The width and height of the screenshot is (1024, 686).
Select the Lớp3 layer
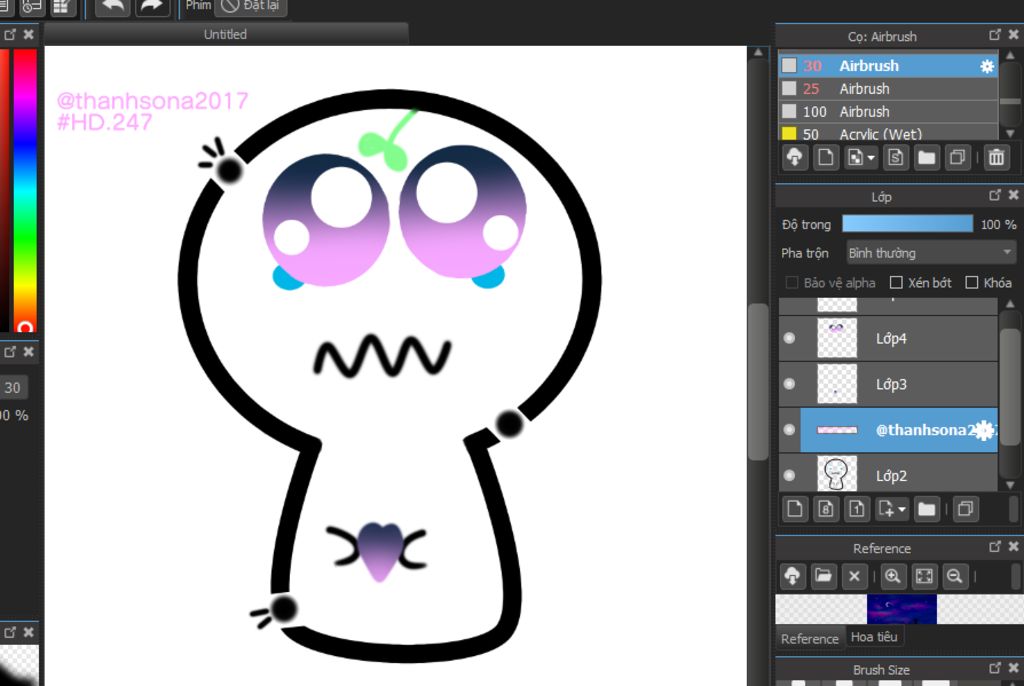pos(888,384)
